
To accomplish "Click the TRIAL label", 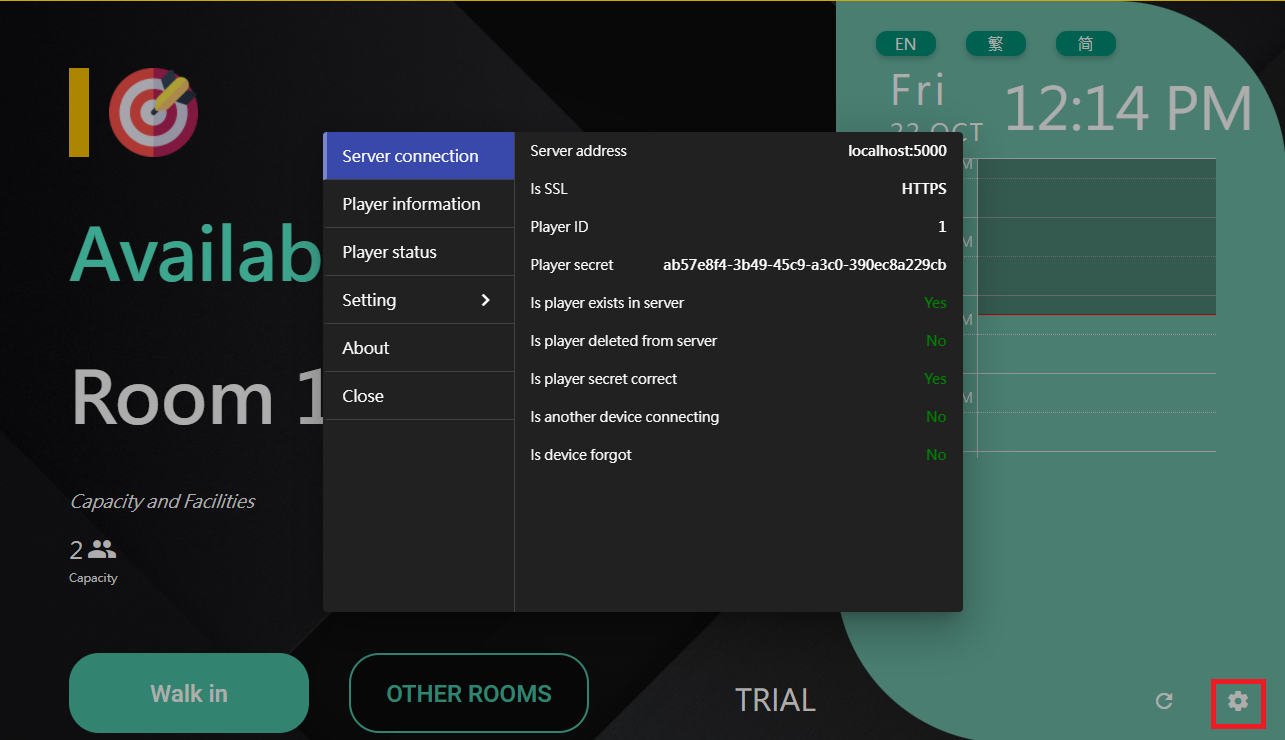I will [x=775, y=700].
